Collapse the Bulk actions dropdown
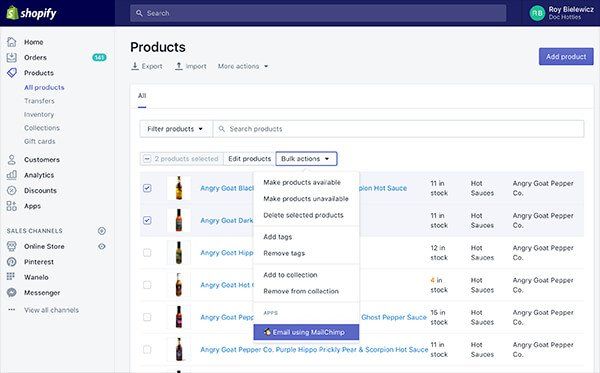Image resolution: width=600 pixels, height=373 pixels. 306,159
